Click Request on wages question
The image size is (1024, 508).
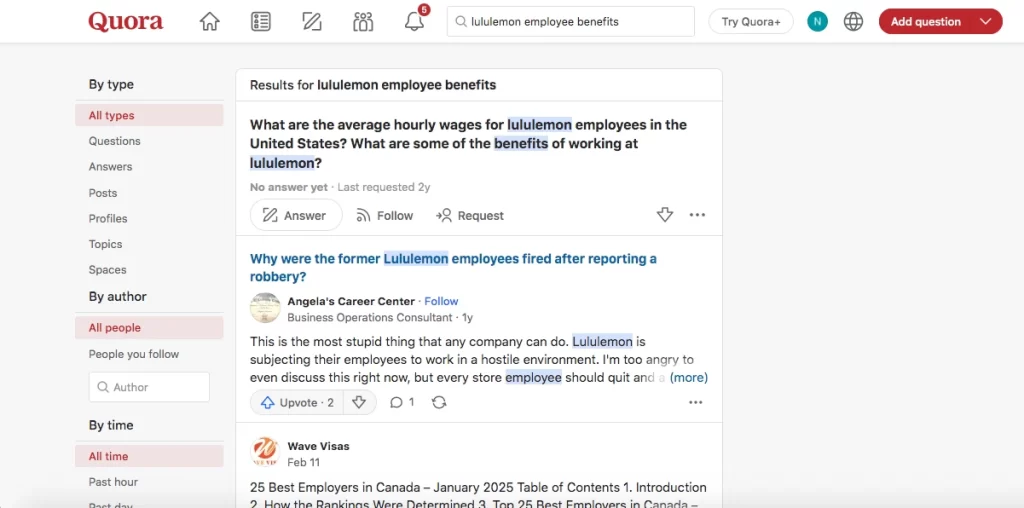470,215
